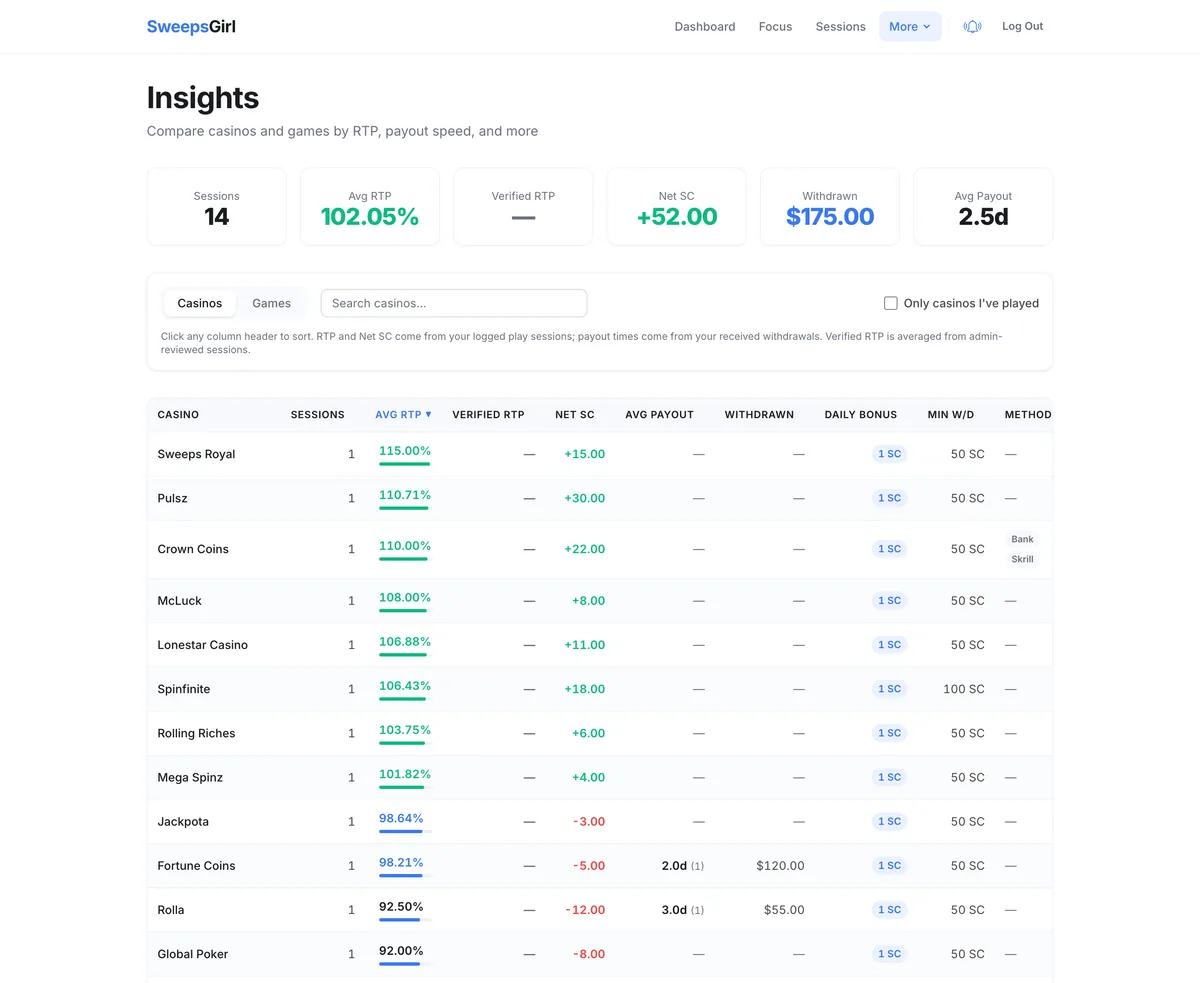Click the Verified RTP summary card
Screen dimensions: 1200x983
(523, 207)
